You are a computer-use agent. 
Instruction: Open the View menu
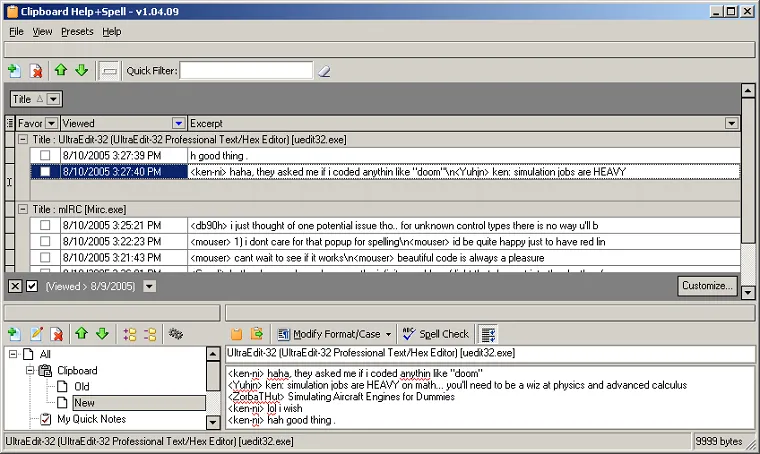(42, 31)
